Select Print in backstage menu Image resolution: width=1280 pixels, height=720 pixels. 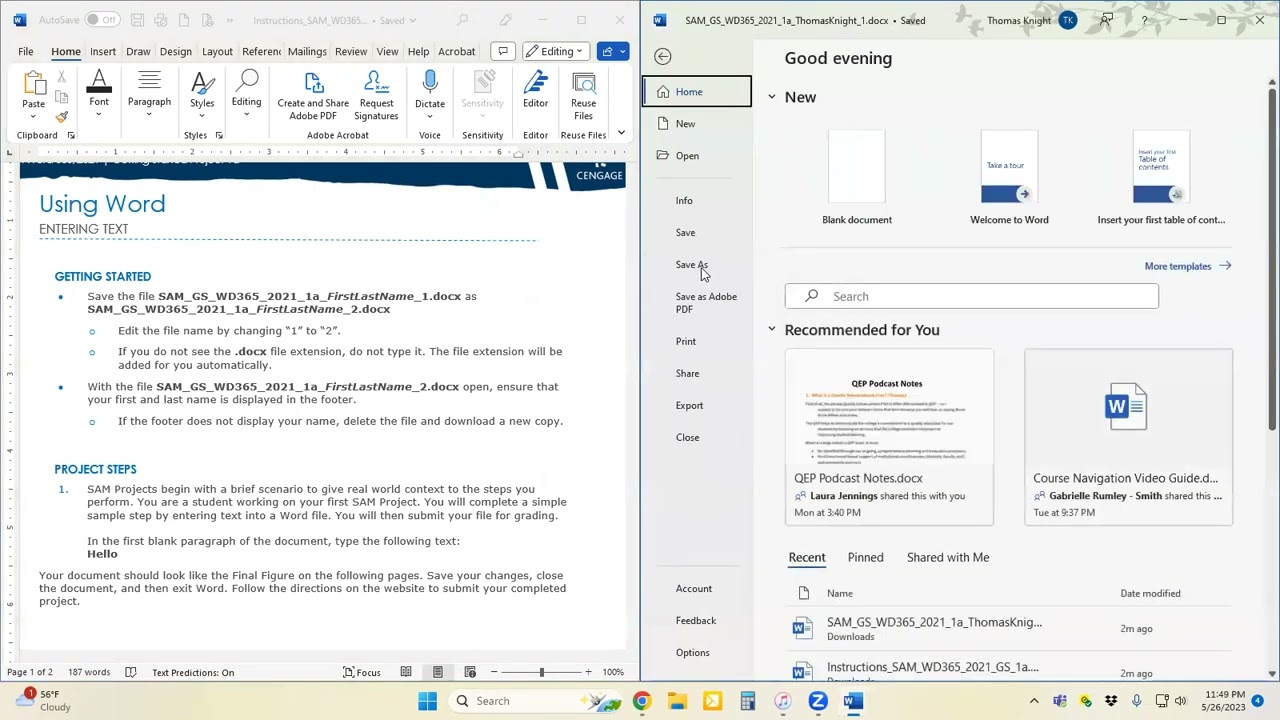click(x=685, y=342)
